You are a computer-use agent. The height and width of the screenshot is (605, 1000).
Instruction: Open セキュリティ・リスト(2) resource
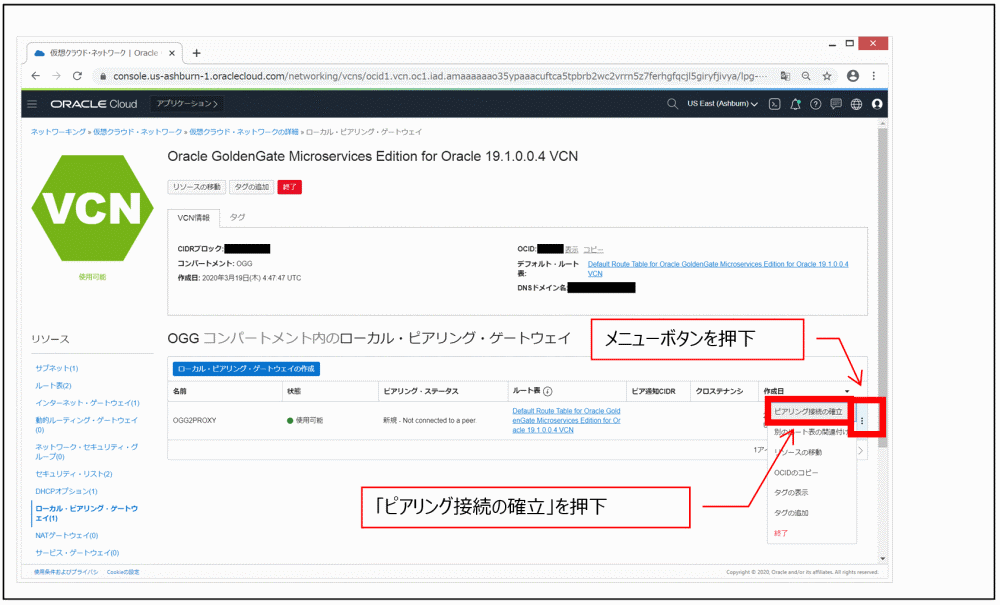click(x=73, y=474)
